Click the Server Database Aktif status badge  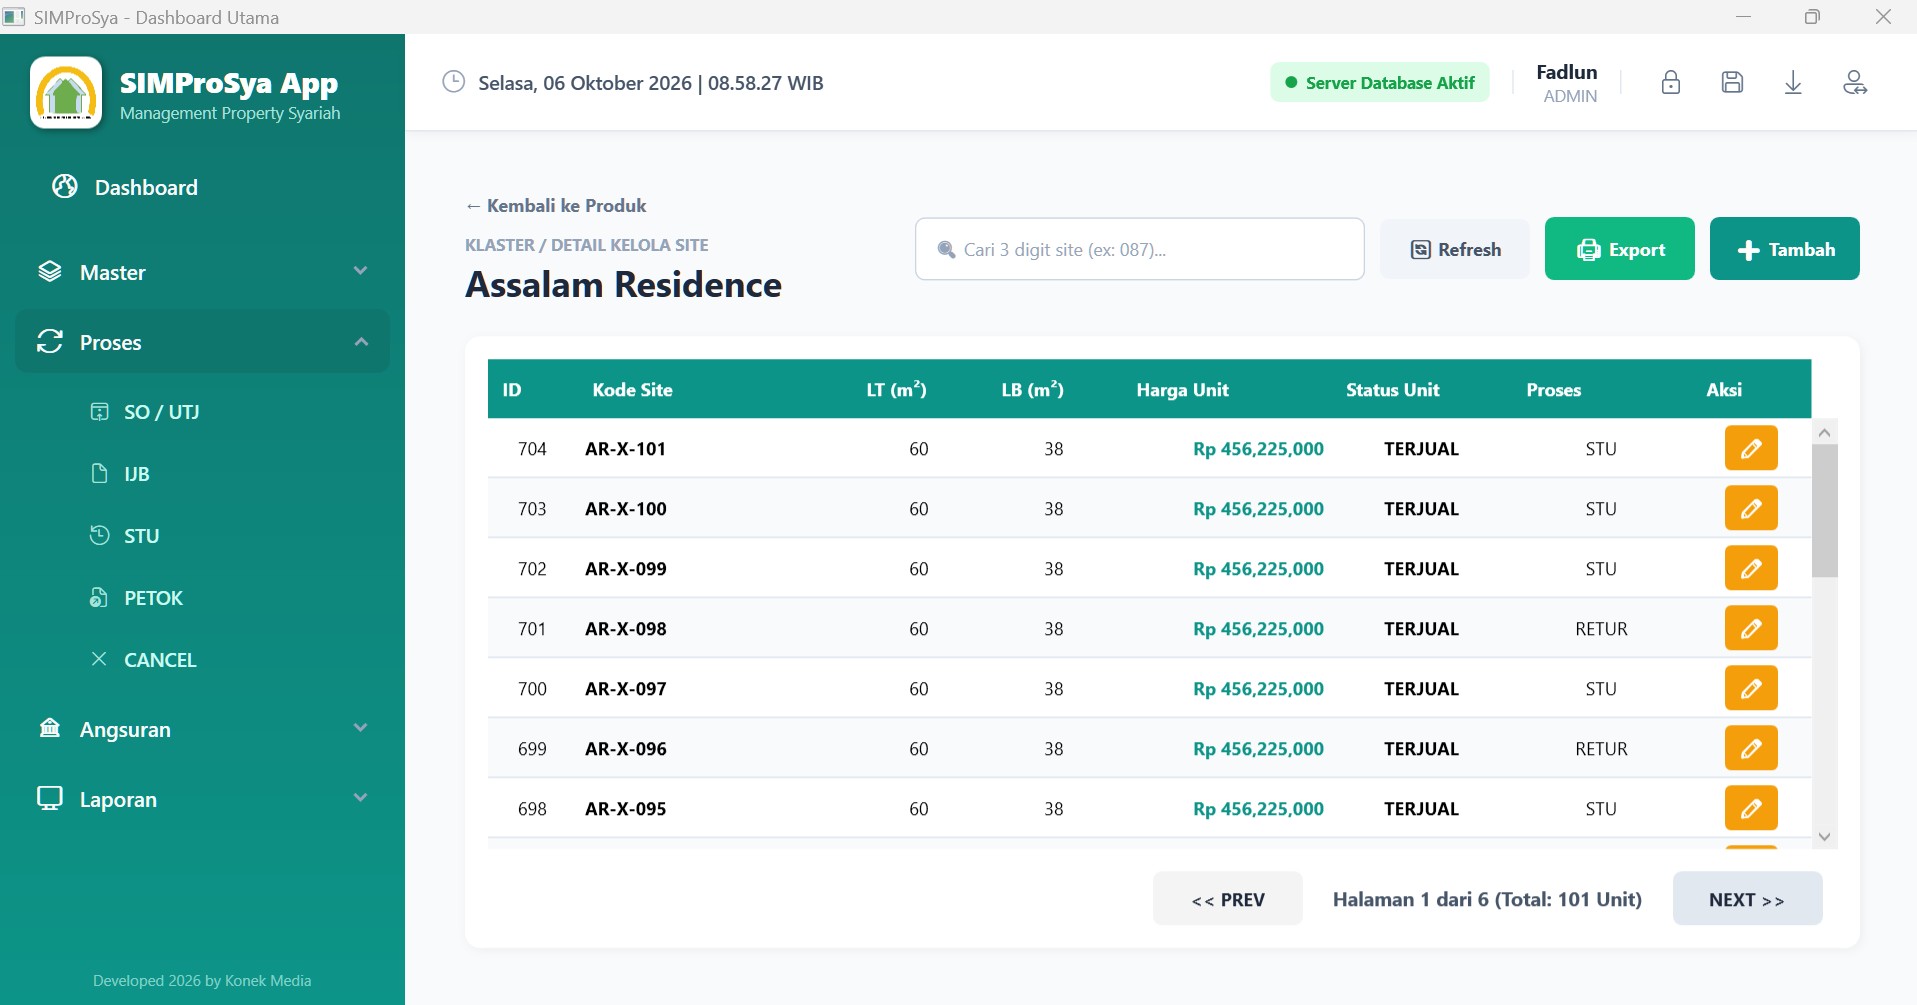(x=1380, y=83)
